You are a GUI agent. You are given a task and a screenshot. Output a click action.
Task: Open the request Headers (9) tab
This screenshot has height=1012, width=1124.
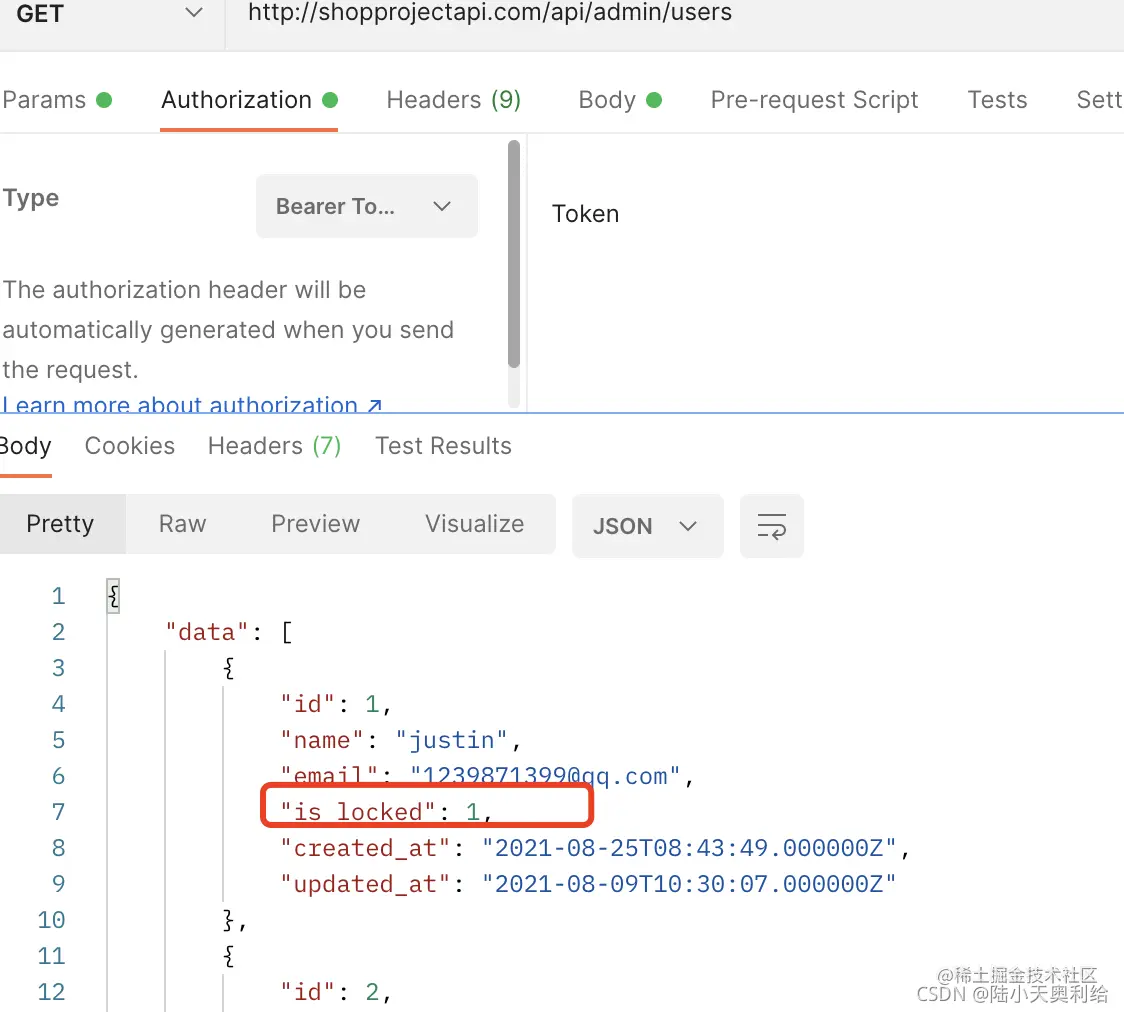coord(454,100)
